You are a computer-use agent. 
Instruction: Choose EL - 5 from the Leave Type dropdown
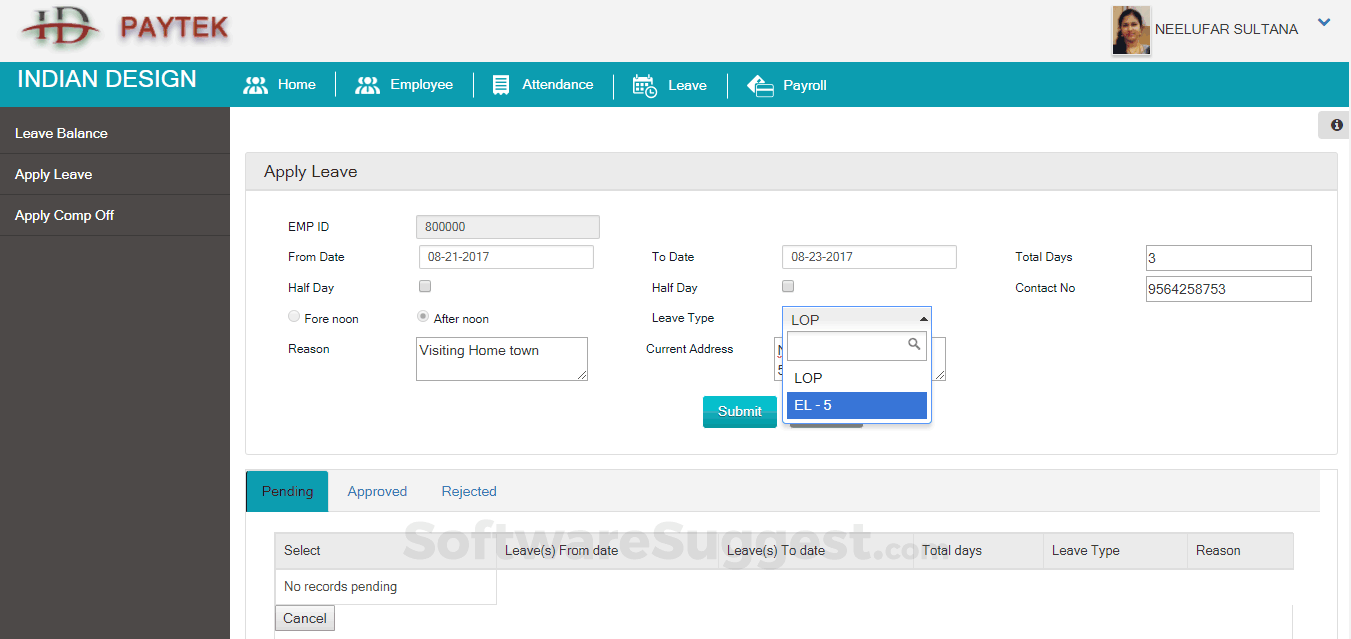click(x=856, y=404)
